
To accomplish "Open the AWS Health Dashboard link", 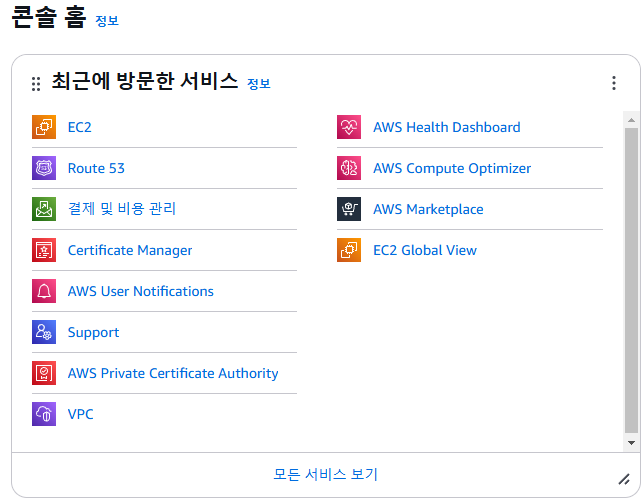I will pyautogui.click(x=447, y=127).
